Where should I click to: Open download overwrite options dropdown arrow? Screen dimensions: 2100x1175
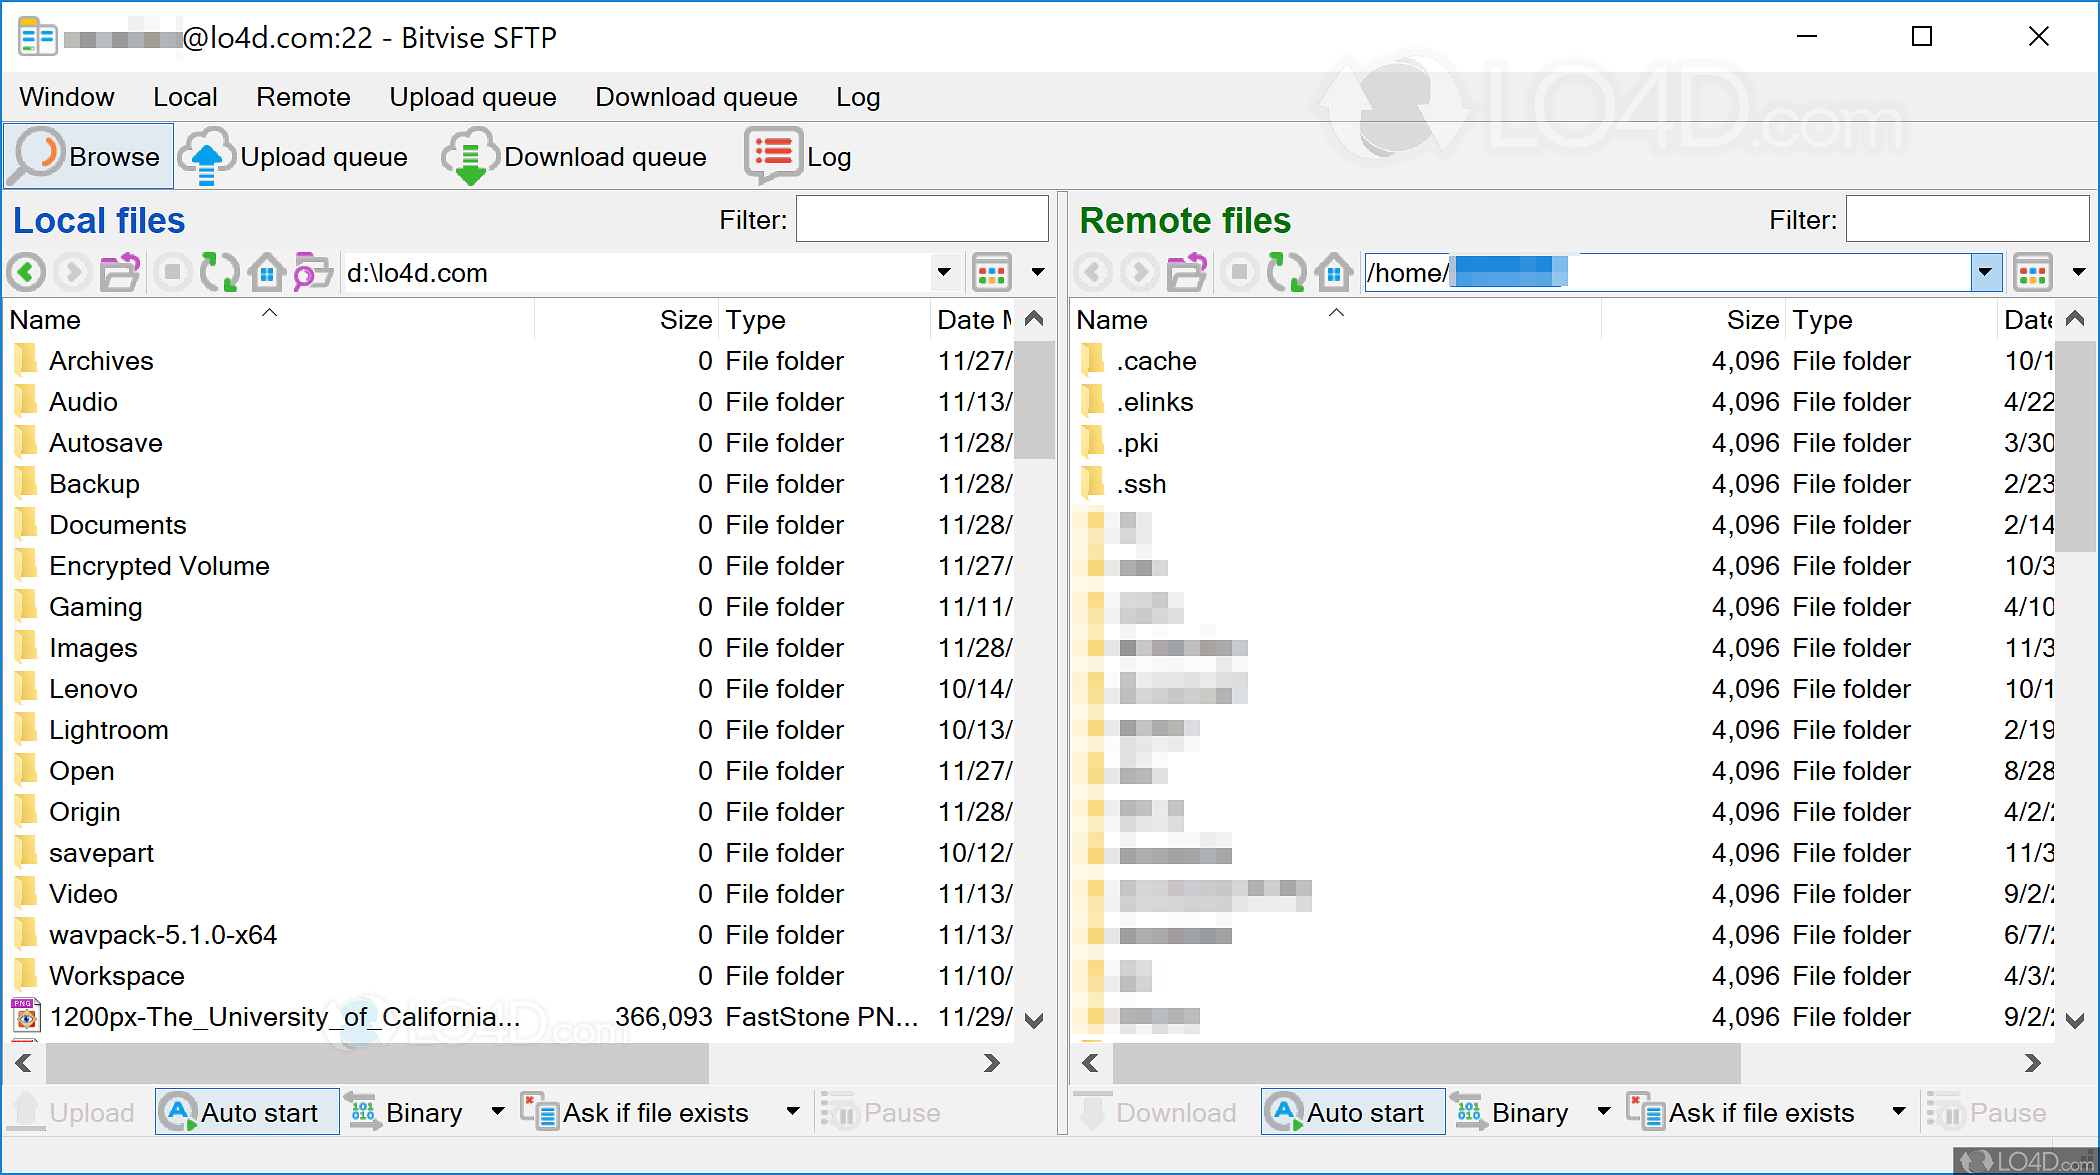[x=1899, y=1112]
